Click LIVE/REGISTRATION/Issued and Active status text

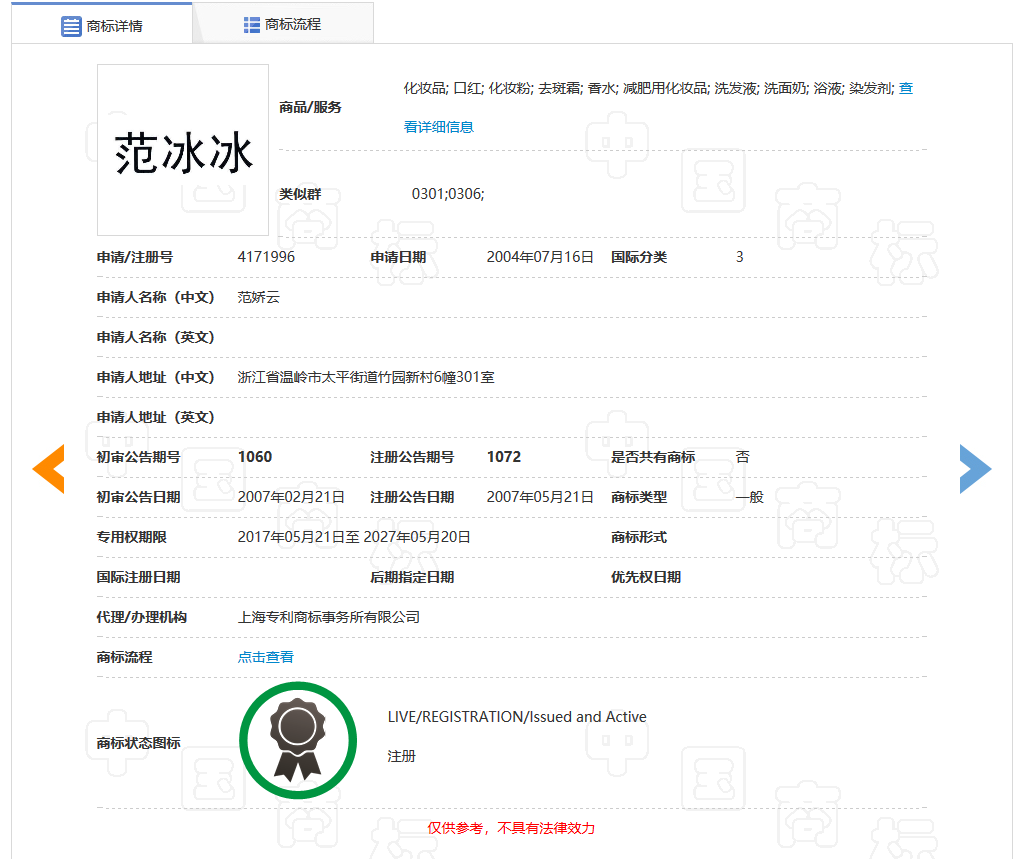(x=517, y=717)
